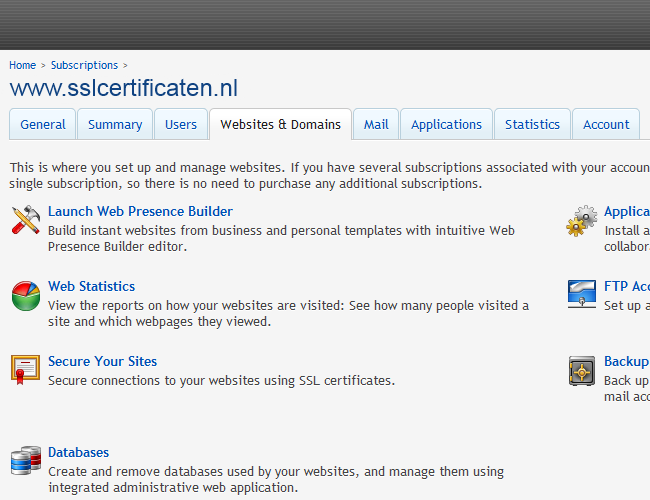Open the Summary tab
This screenshot has width=650, height=500.
pos(115,124)
